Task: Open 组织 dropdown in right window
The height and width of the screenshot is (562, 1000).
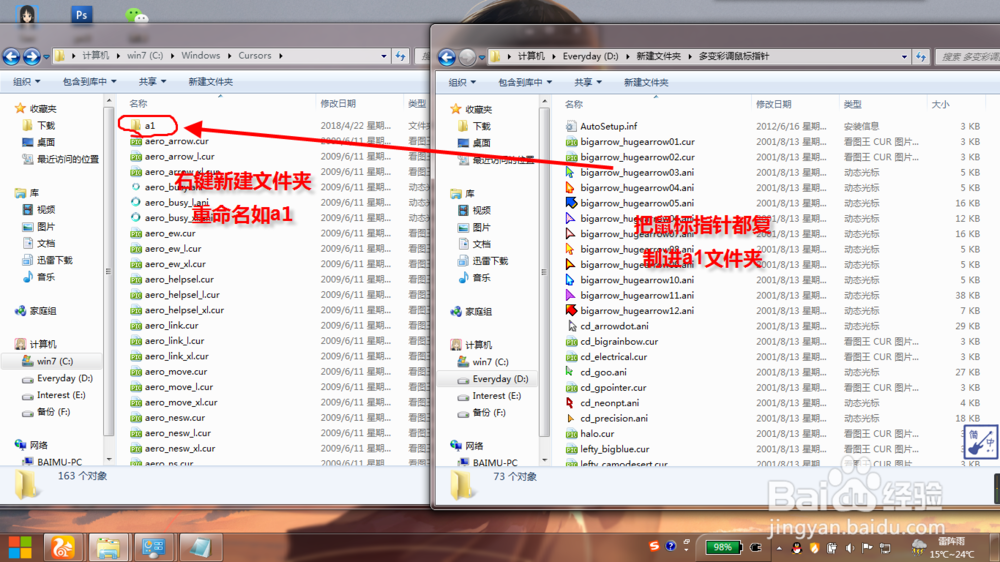Action: (x=462, y=82)
